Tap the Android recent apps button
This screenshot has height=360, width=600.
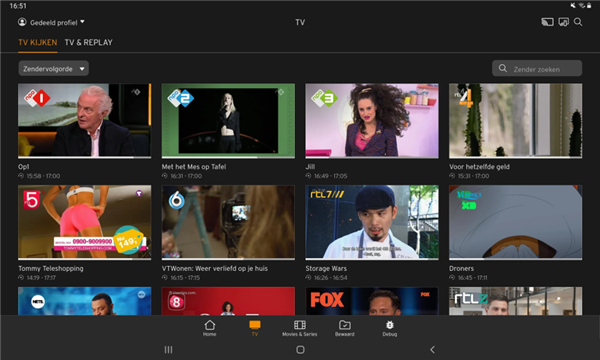coord(168,349)
